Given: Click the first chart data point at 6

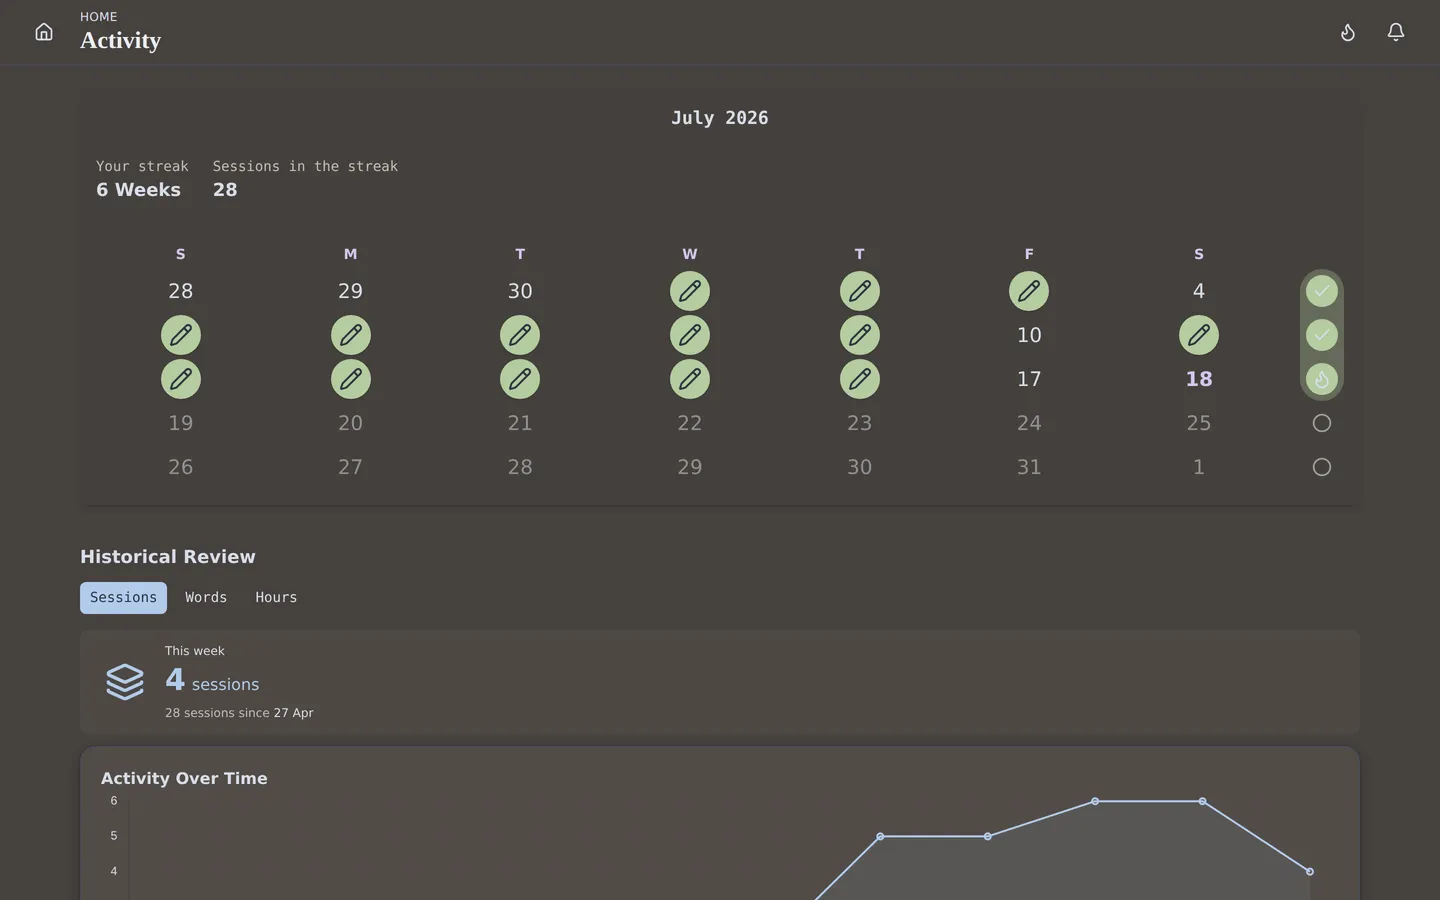Looking at the screenshot, I should point(1095,801).
